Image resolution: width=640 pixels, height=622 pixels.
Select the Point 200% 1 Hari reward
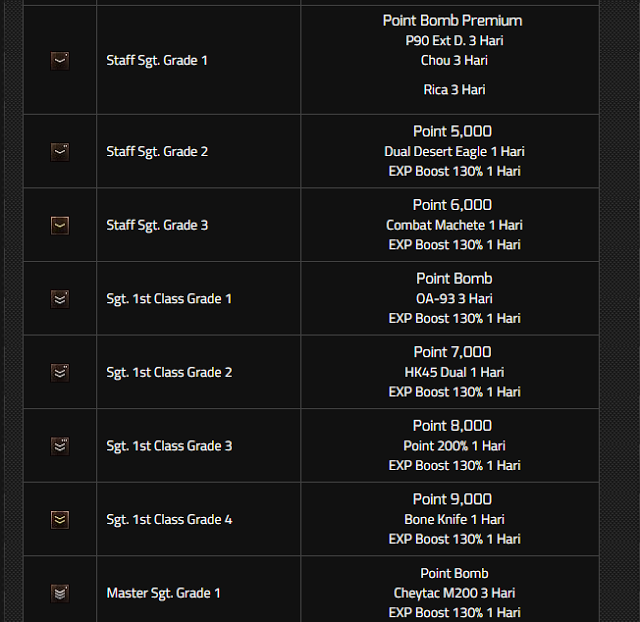pos(454,446)
